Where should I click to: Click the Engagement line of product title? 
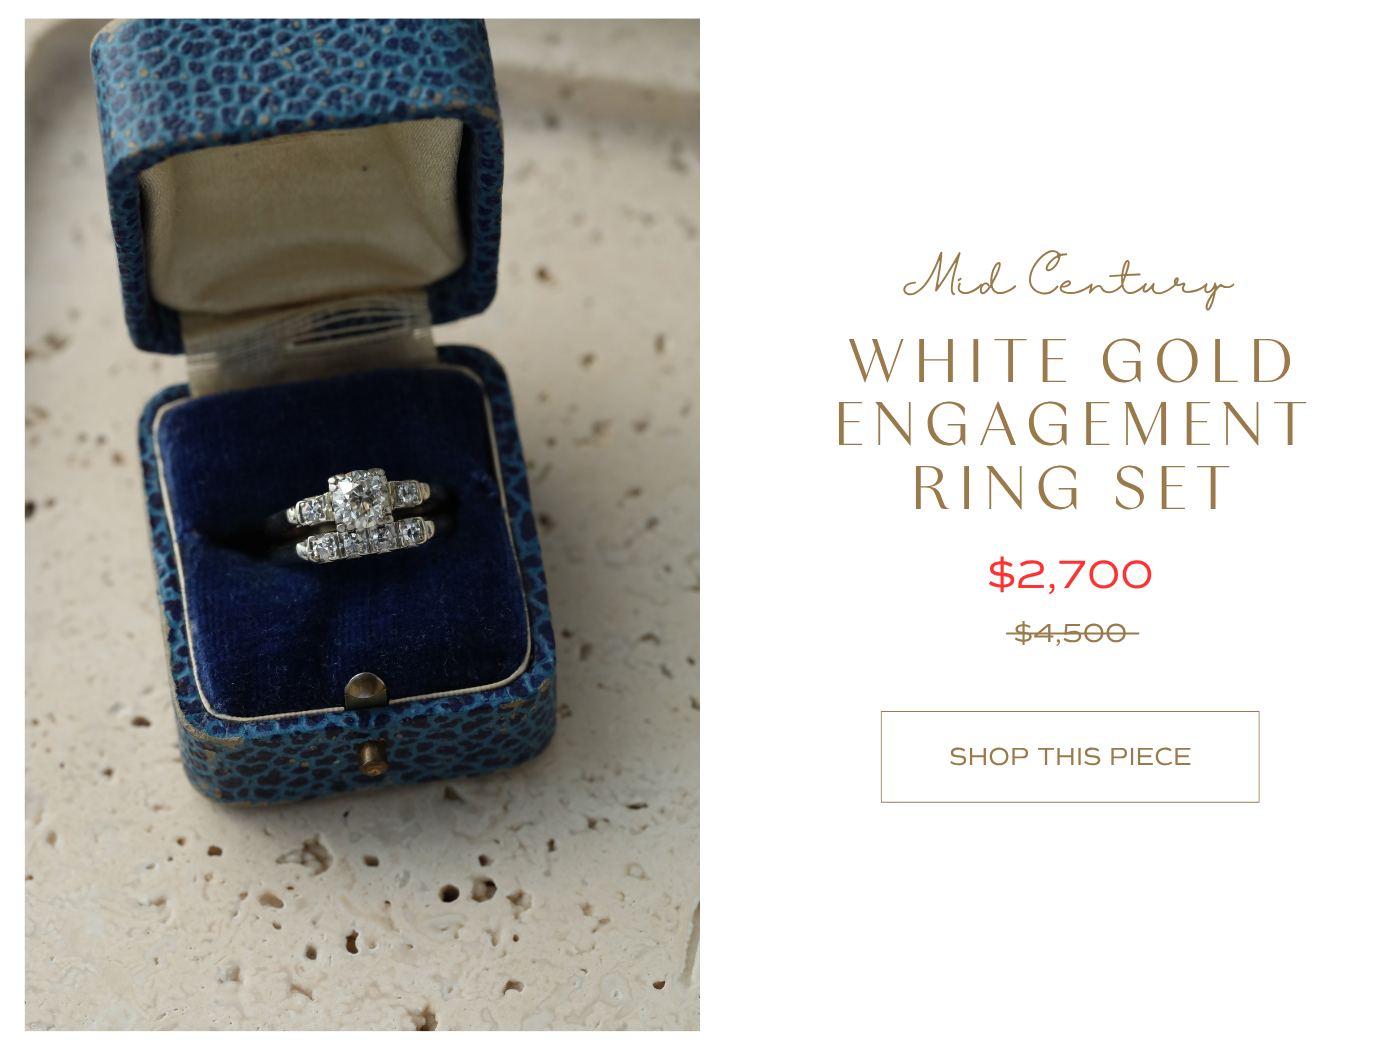pyautogui.click(x=1071, y=424)
